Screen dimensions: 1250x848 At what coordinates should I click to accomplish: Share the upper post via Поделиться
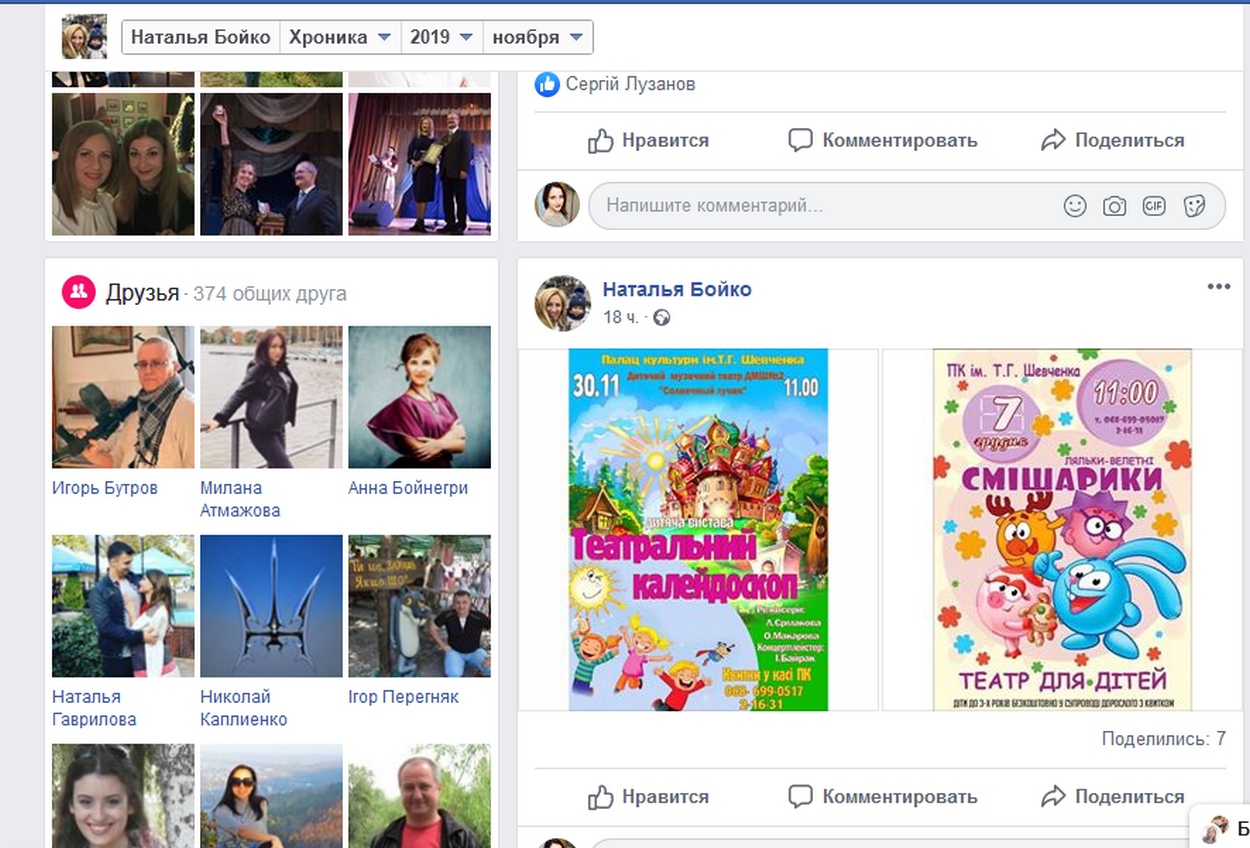[1112, 141]
